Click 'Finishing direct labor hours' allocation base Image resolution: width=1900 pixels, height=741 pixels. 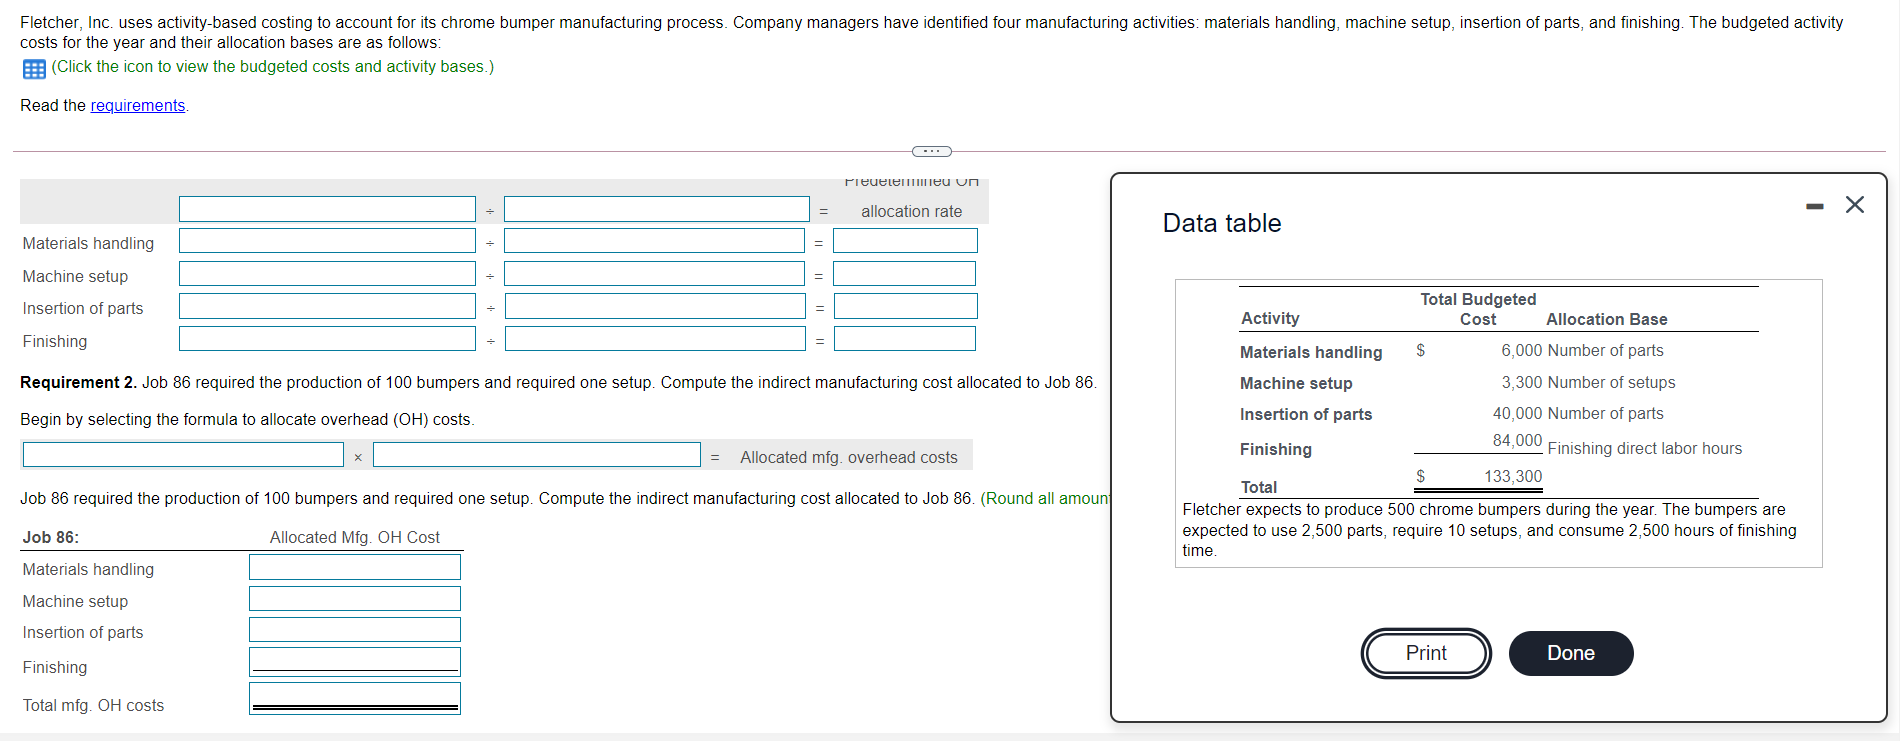(x=1645, y=448)
